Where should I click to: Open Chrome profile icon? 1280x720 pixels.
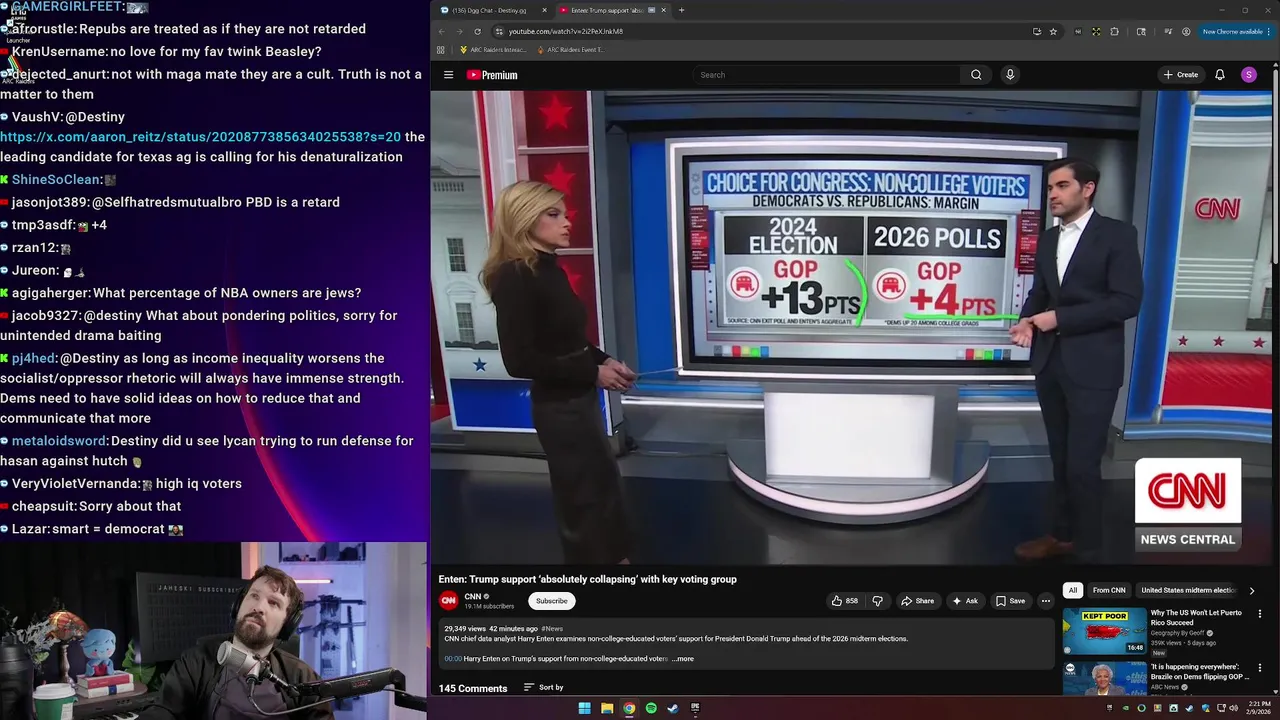[1186, 31]
